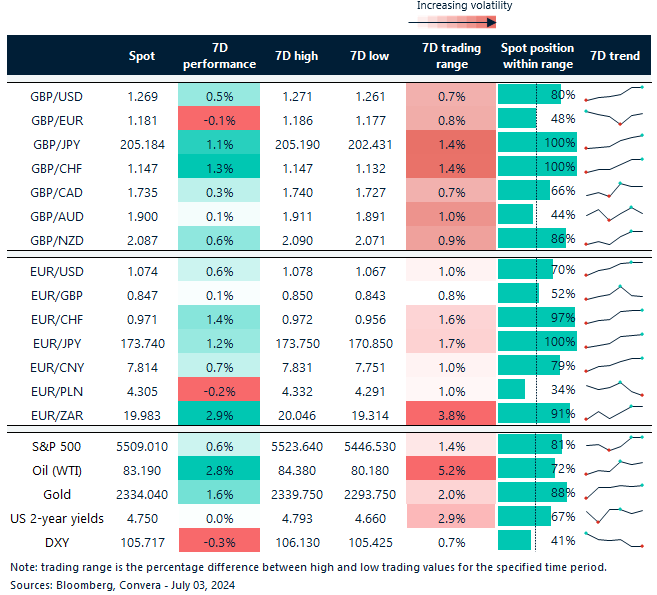The height and width of the screenshot is (595, 657).
Task: Click the 7D trading range column header
Action: pos(452,56)
